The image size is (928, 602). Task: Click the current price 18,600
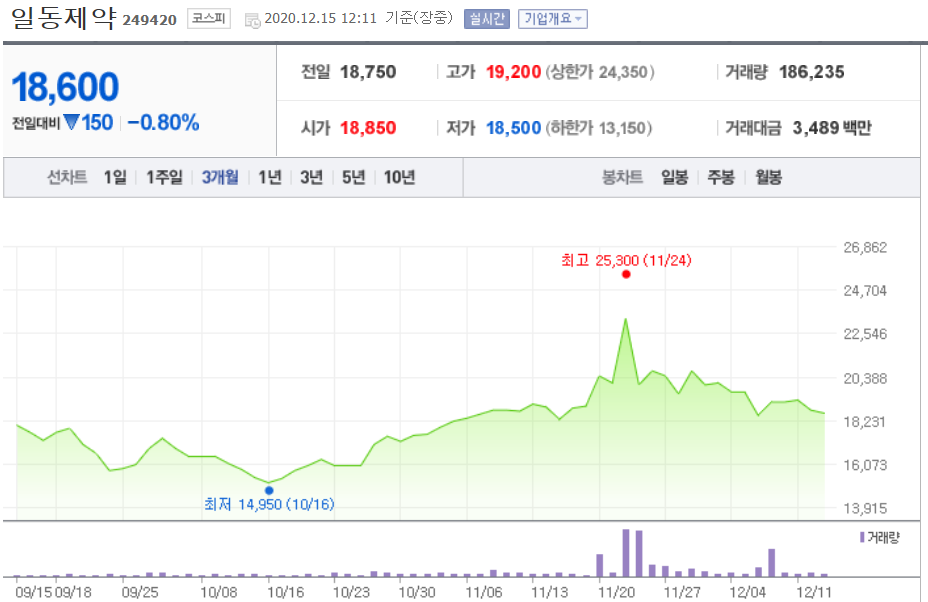click(65, 87)
